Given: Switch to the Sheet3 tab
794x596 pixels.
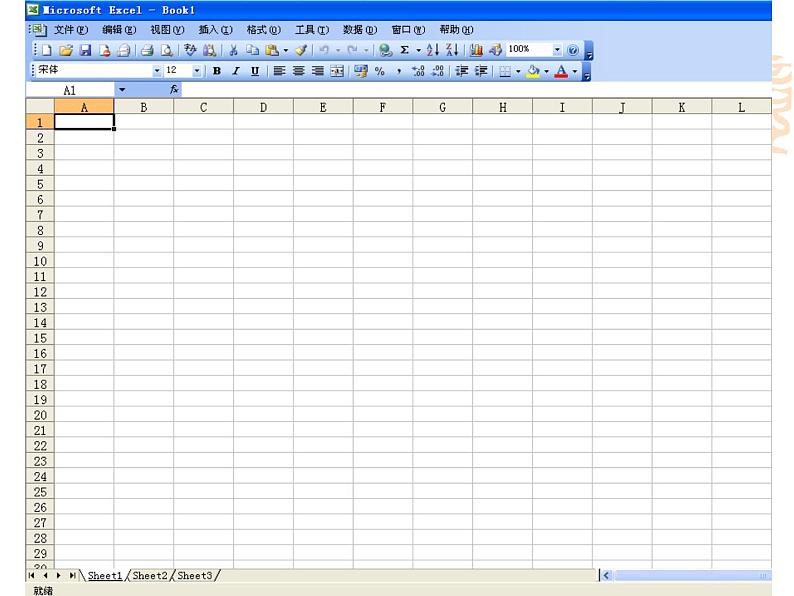Looking at the screenshot, I should pos(195,576).
